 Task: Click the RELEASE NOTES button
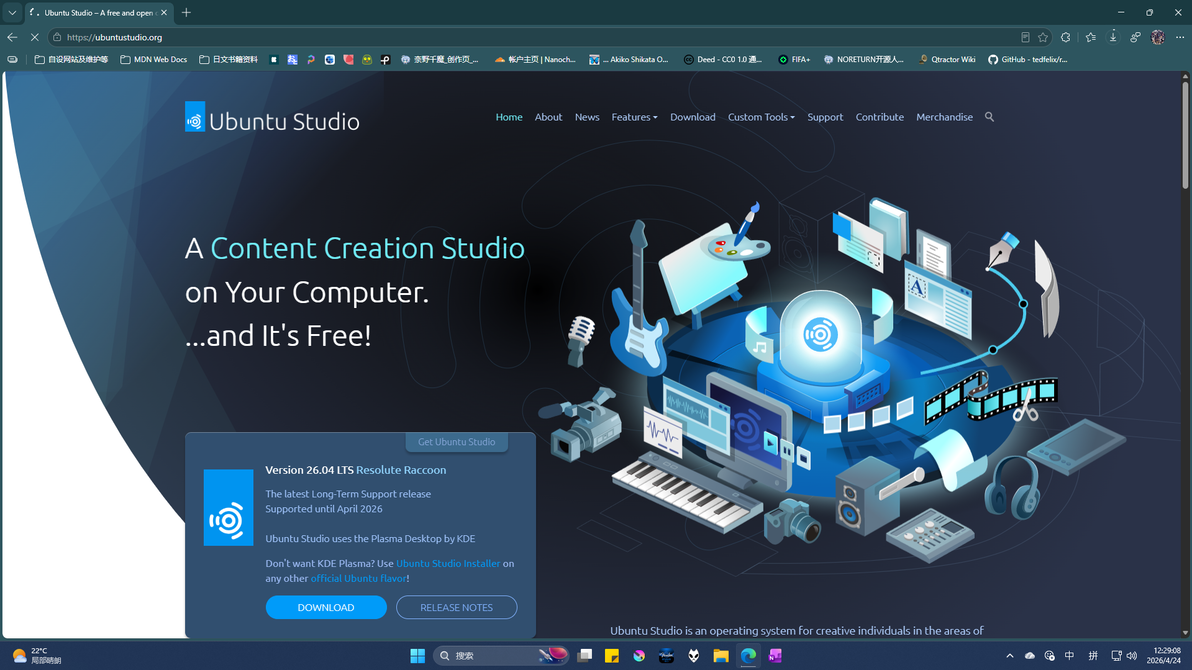point(456,607)
